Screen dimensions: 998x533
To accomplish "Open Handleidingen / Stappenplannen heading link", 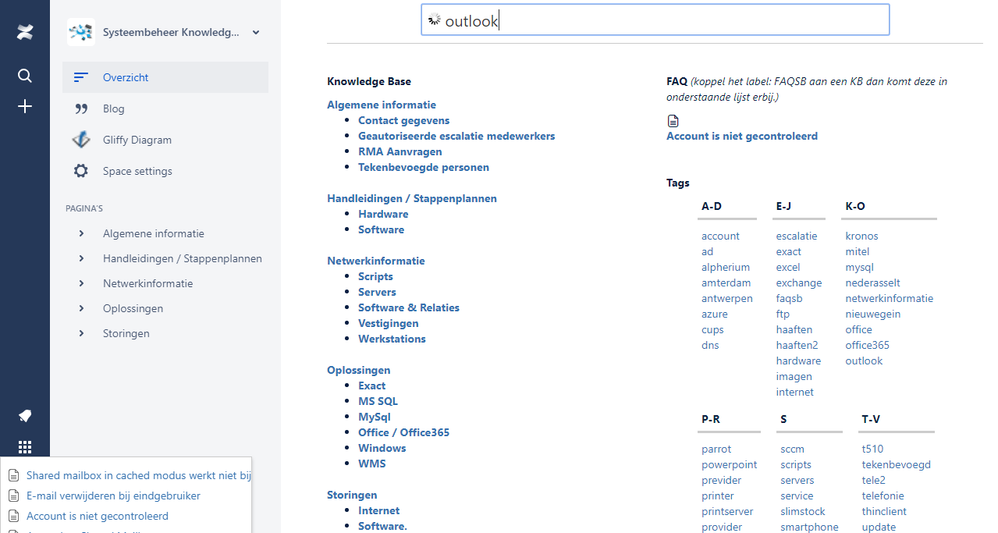I will [412, 199].
